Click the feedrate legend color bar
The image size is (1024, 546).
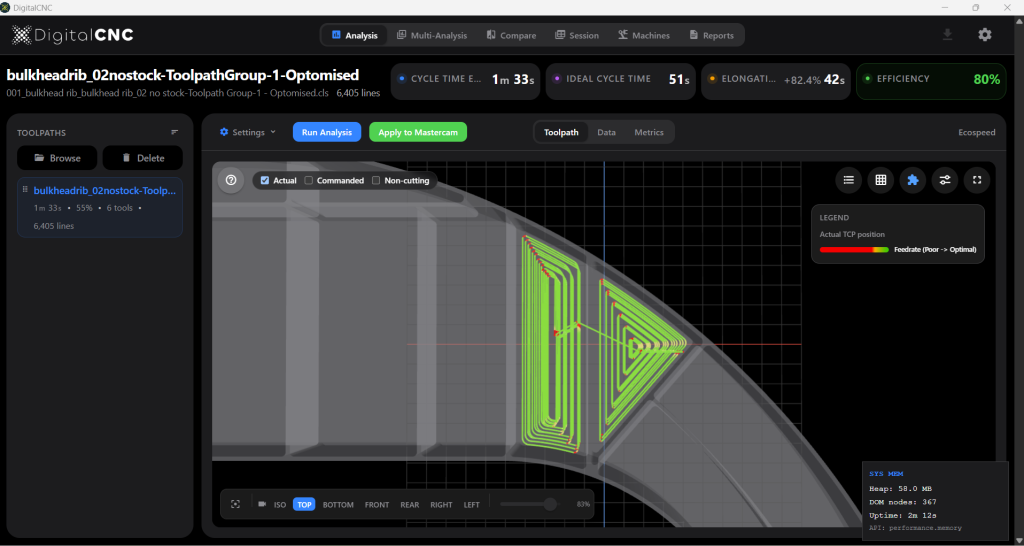click(854, 249)
